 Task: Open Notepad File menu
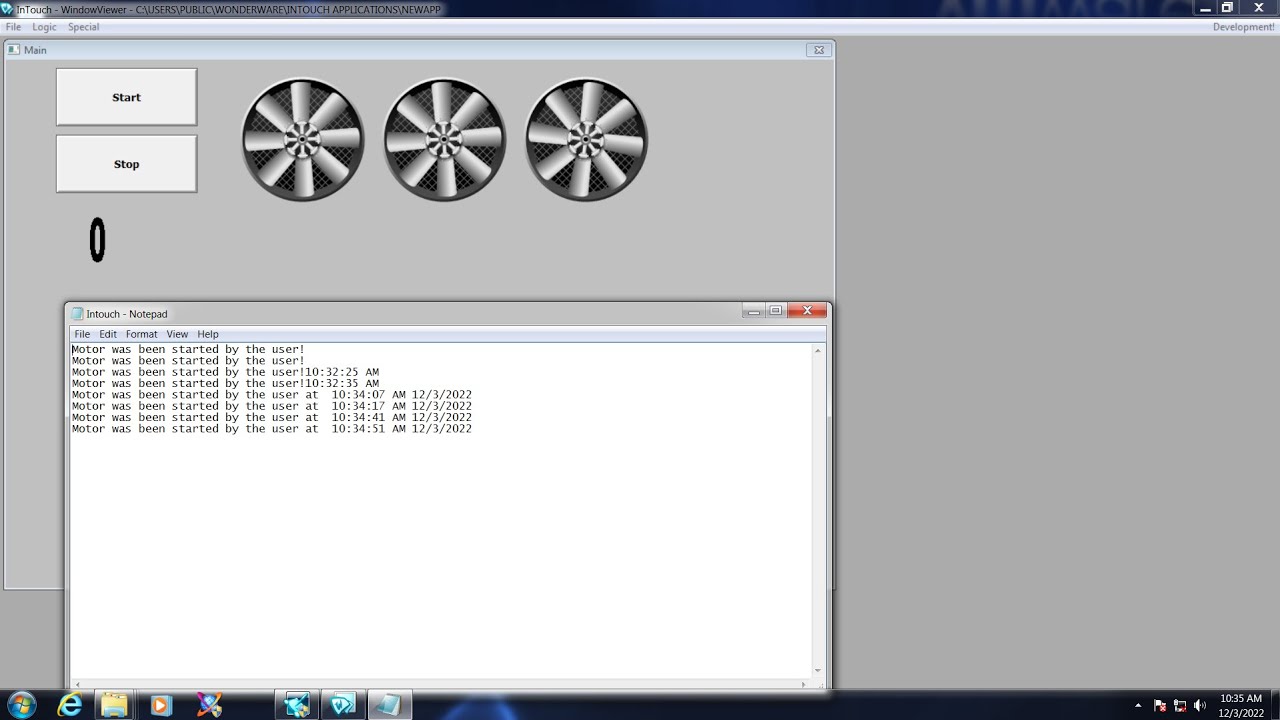[x=82, y=334]
